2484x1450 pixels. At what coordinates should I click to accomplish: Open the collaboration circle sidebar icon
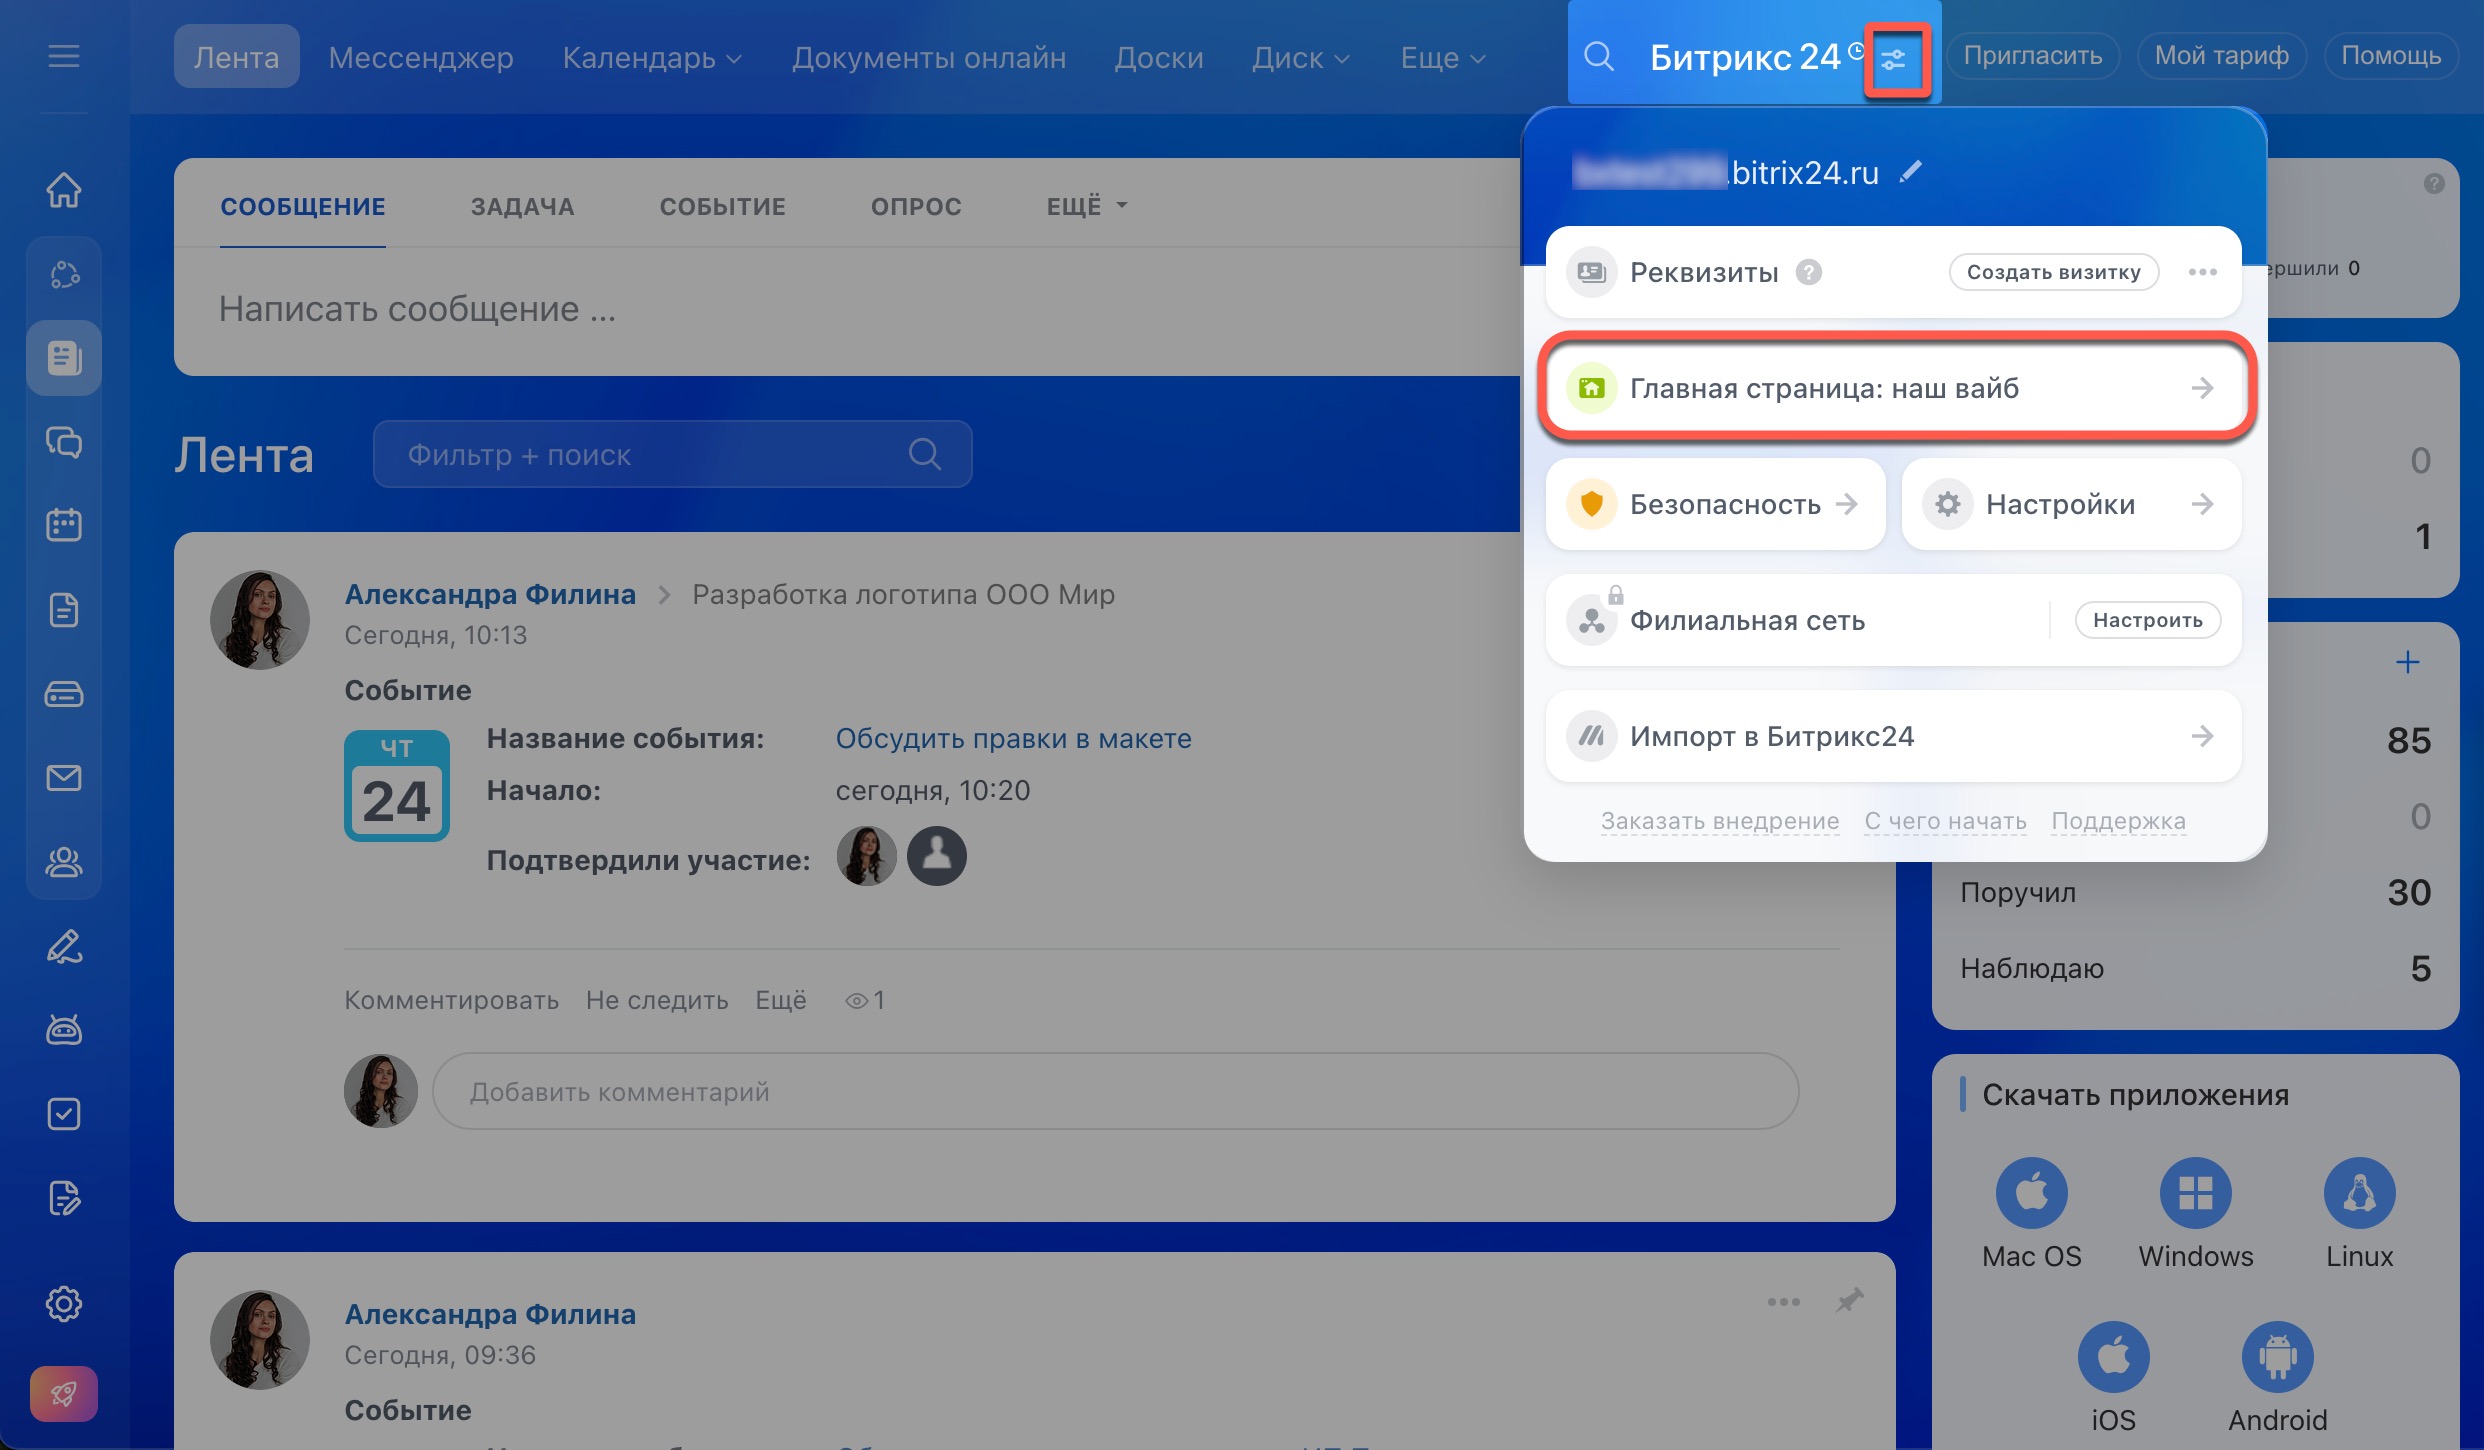point(64,274)
